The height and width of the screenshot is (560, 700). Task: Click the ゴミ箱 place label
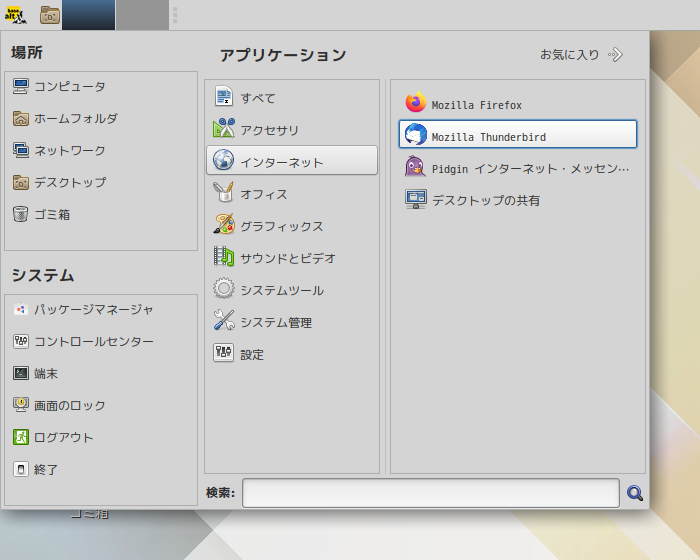(x=52, y=215)
